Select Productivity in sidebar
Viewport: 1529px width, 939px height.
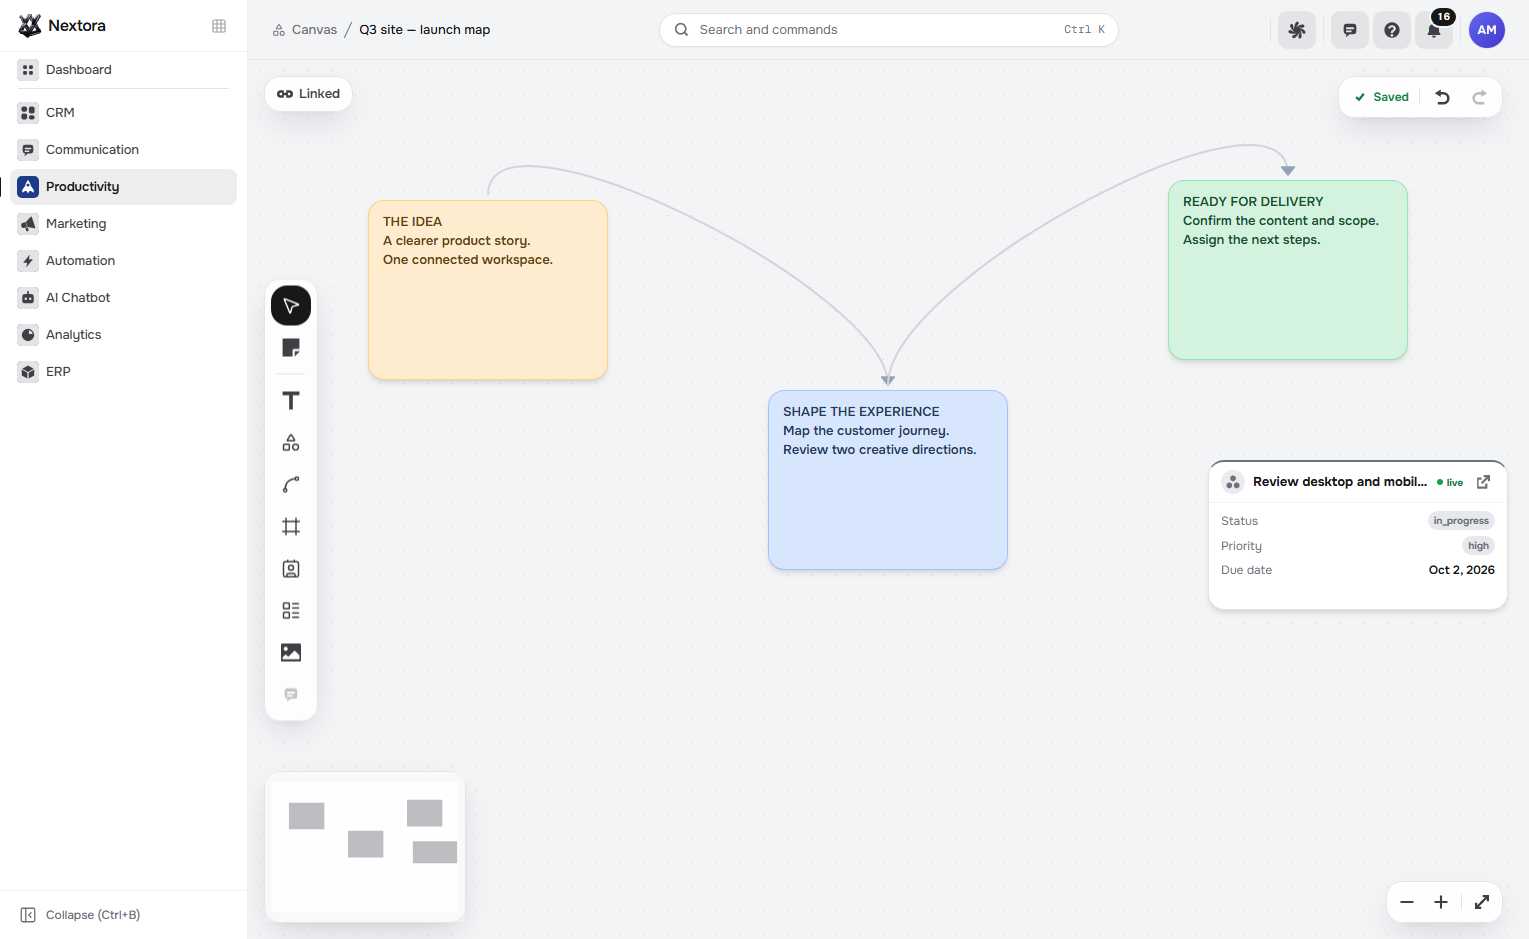123,187
